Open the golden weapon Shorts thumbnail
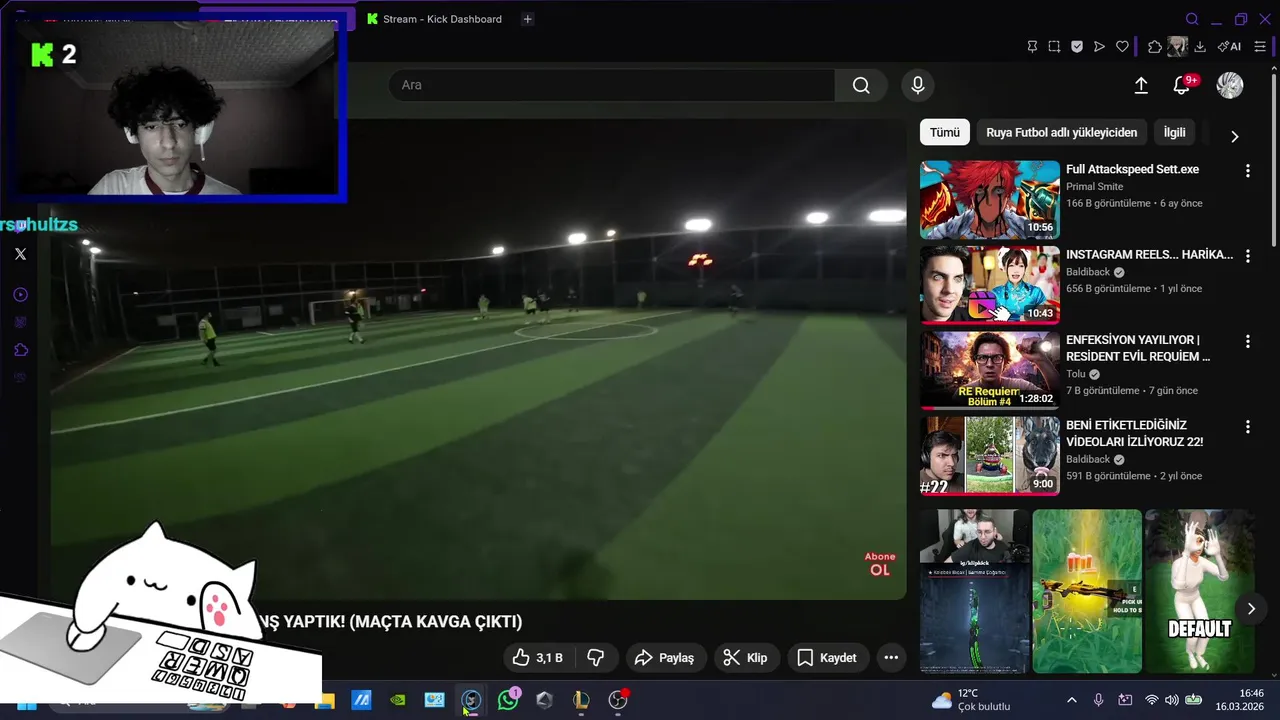 (x=1087, y=591)
